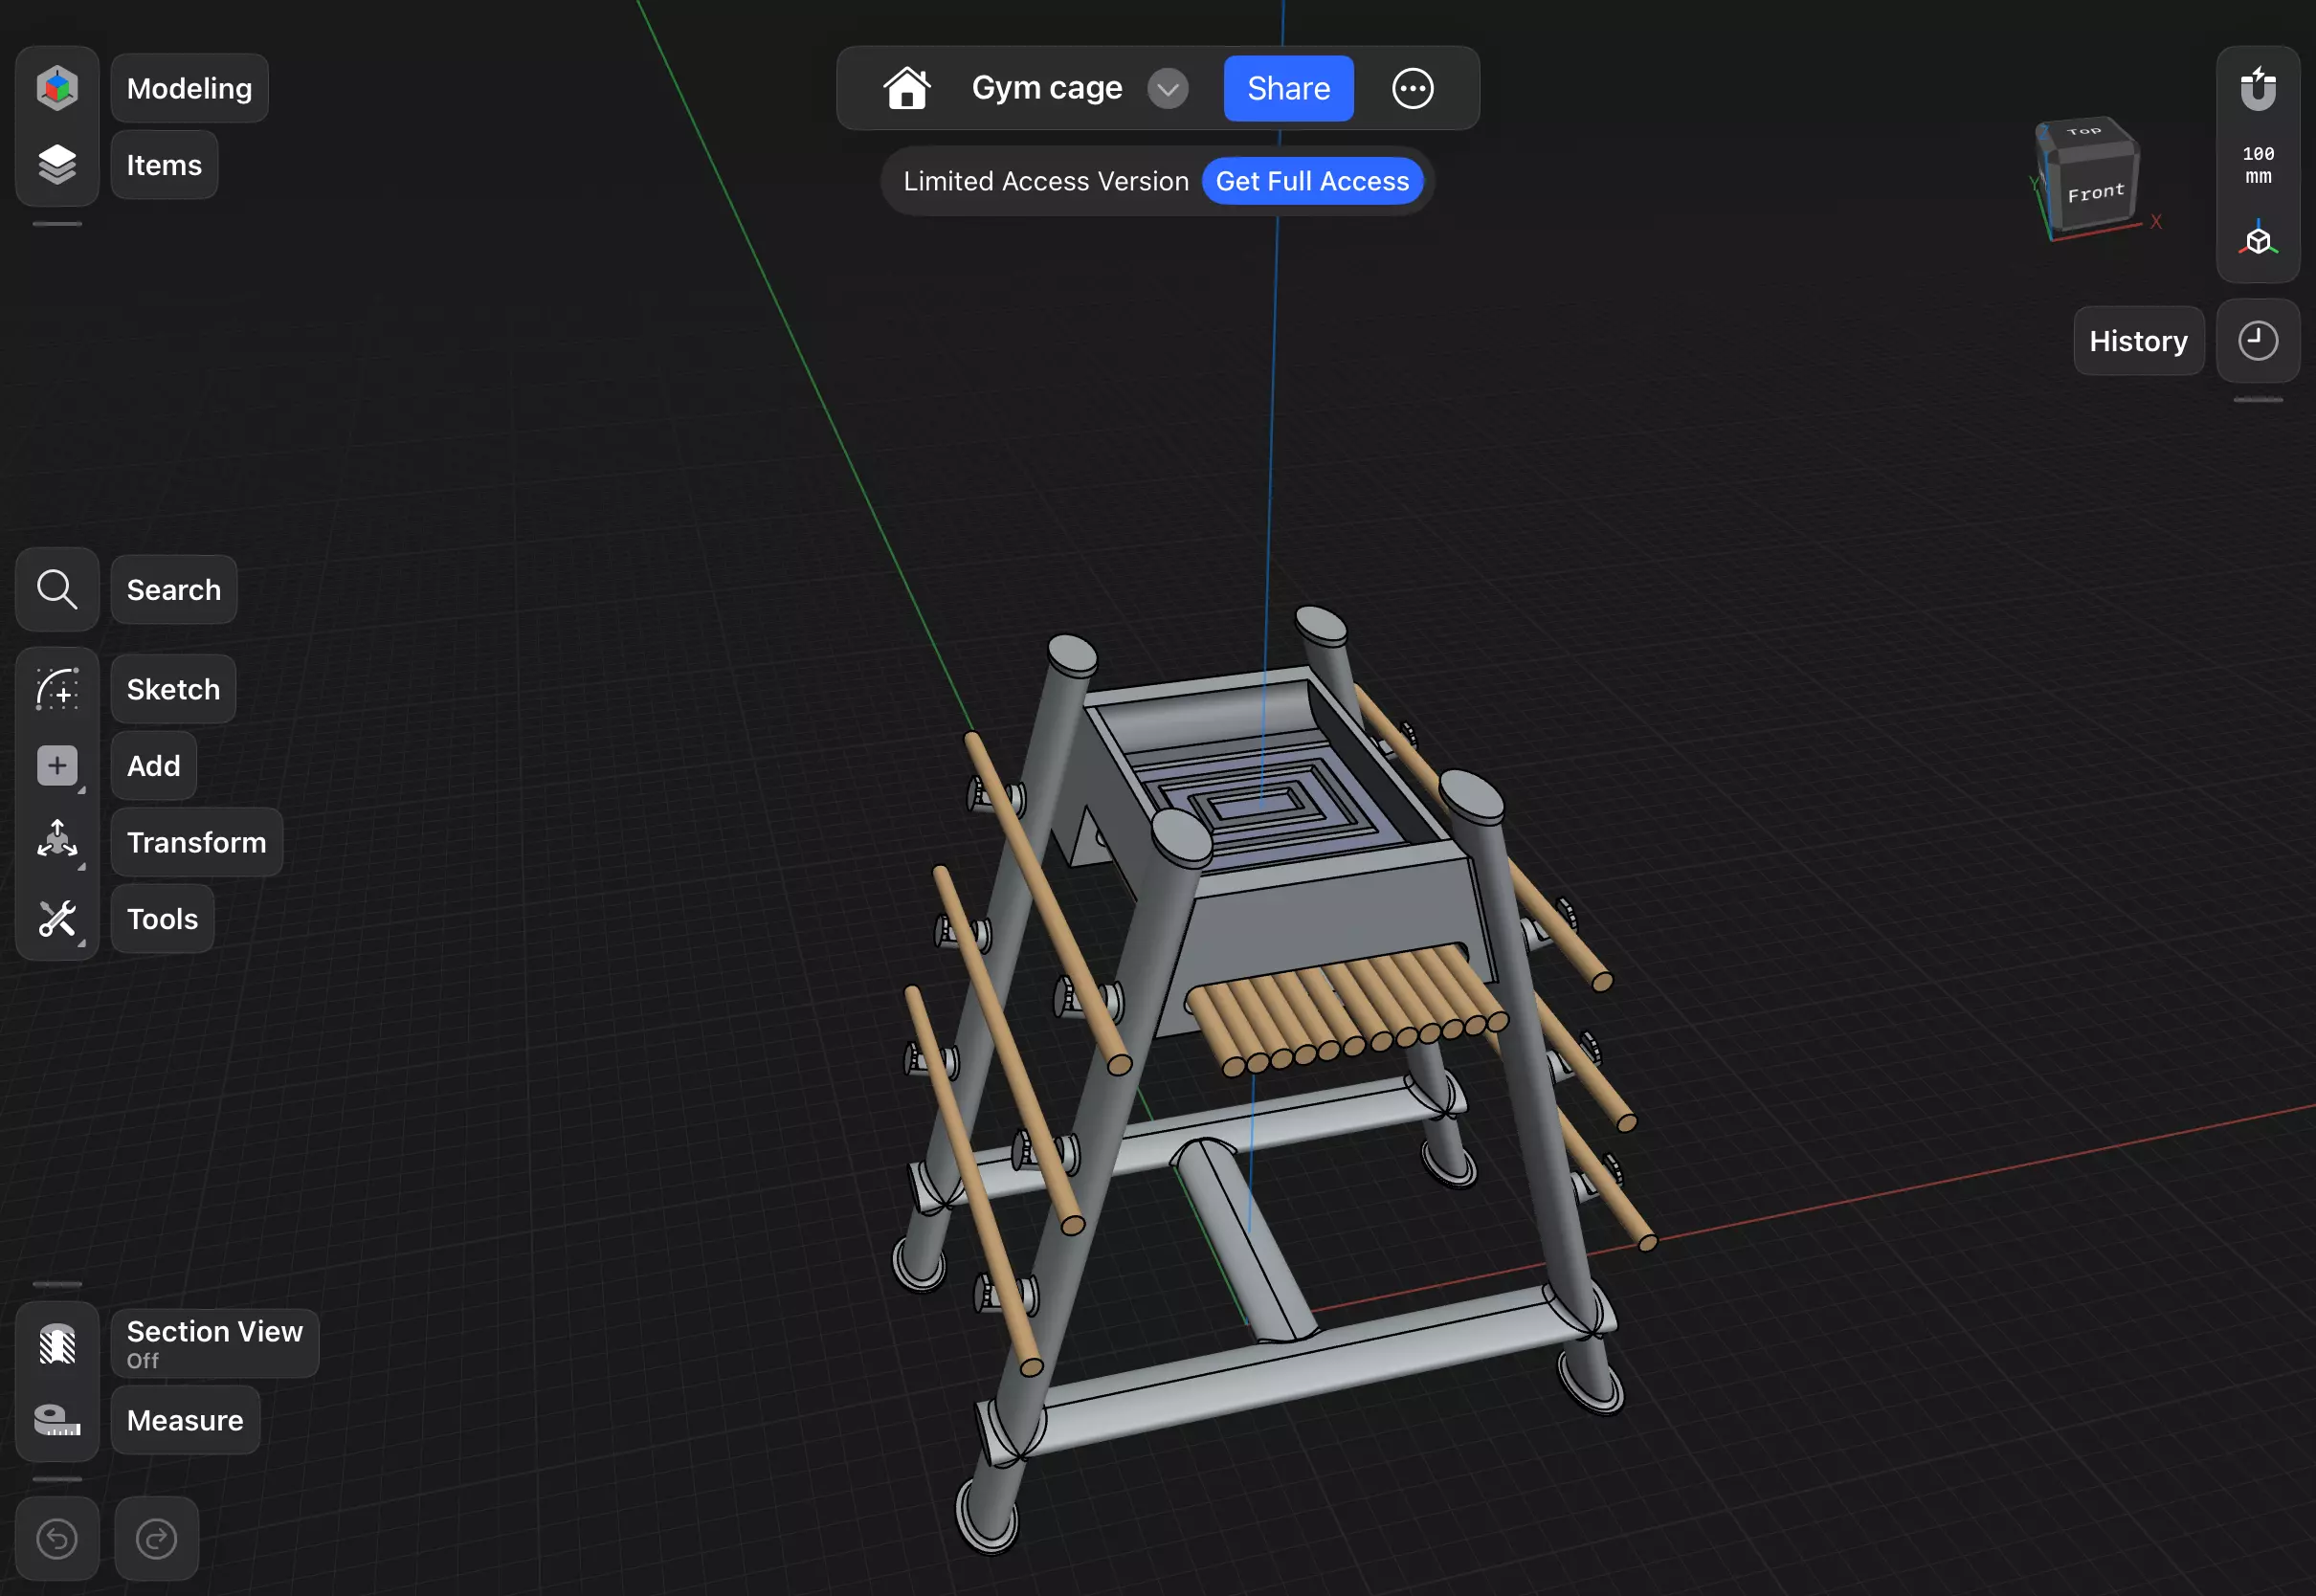
Task: Open the Tools wrench icon
Action: click(57, 919)
